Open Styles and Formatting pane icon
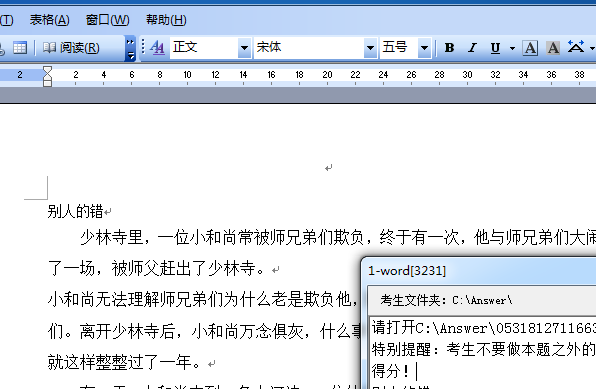 (157, 48)
